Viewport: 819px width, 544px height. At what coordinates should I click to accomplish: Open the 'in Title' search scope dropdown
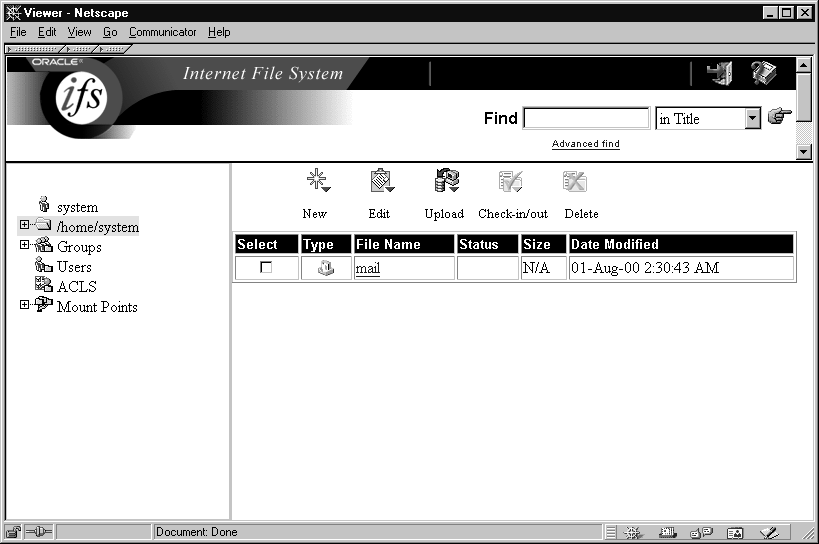(x=752, y=119)
